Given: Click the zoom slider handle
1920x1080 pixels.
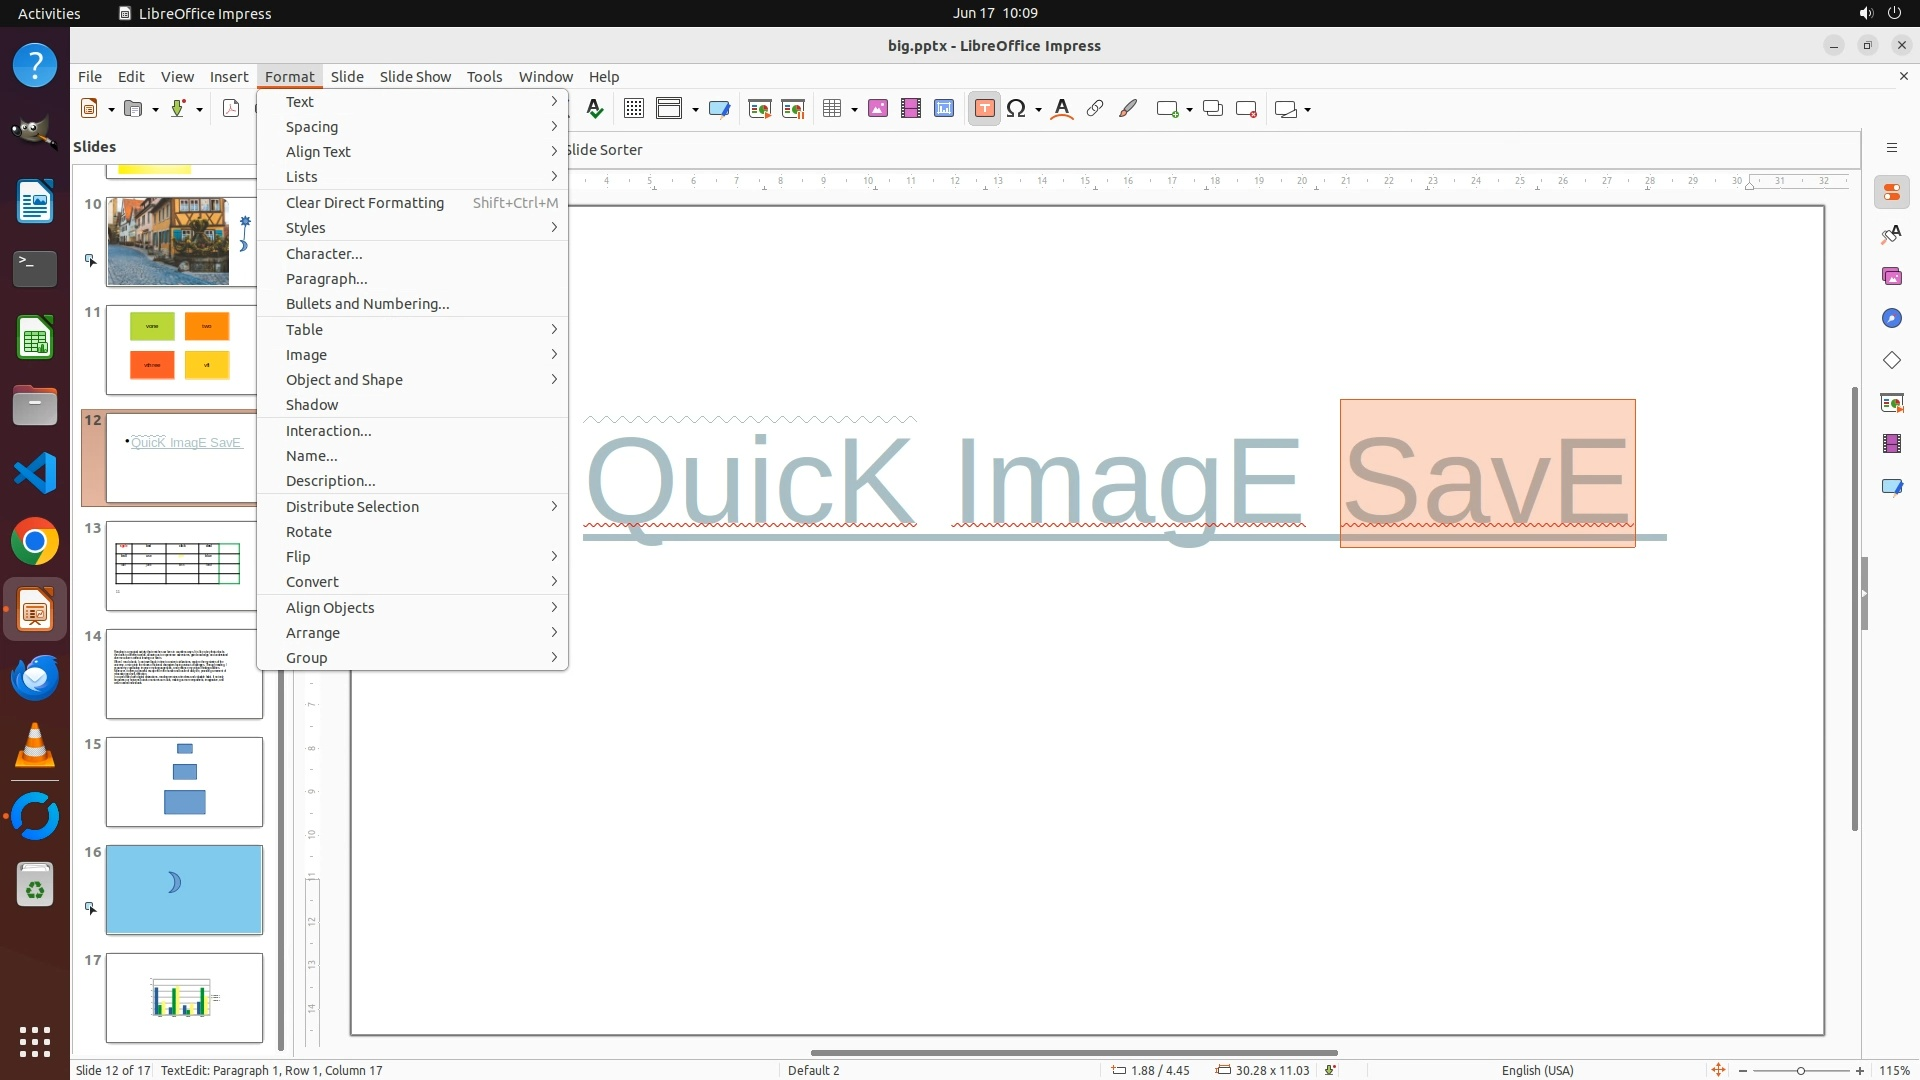Looking at the screenshot, I should pos(1800,1071).
